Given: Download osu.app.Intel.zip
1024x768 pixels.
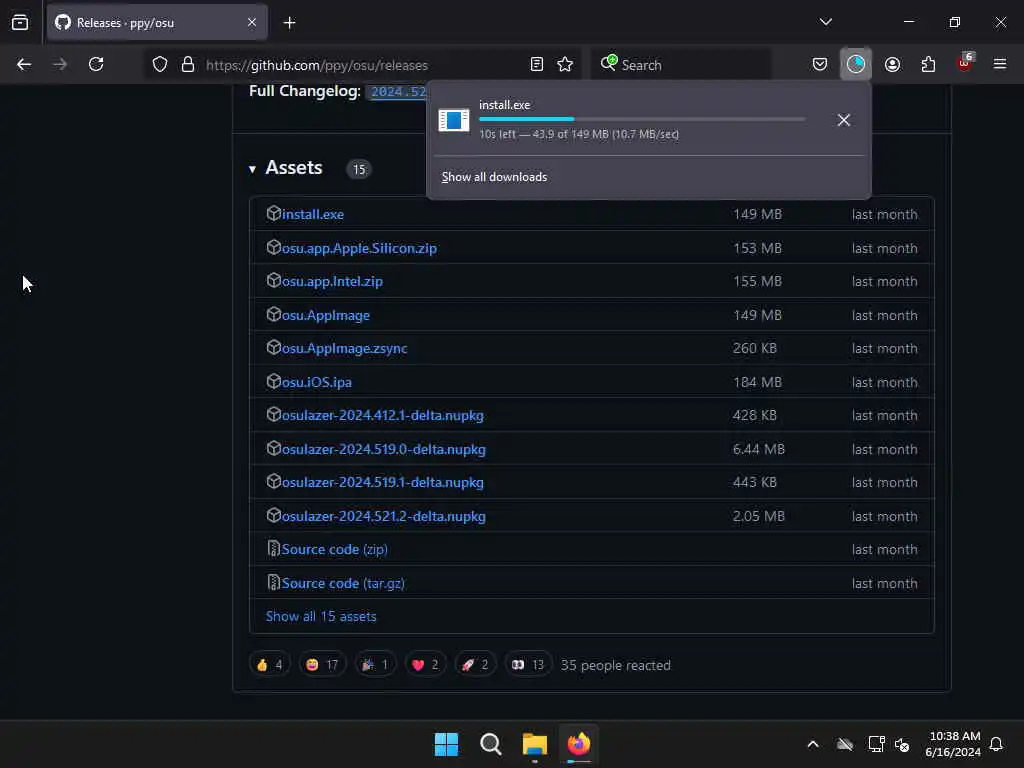Looking at the screenshot, I should pyautogui.click(x=332, y=281).
